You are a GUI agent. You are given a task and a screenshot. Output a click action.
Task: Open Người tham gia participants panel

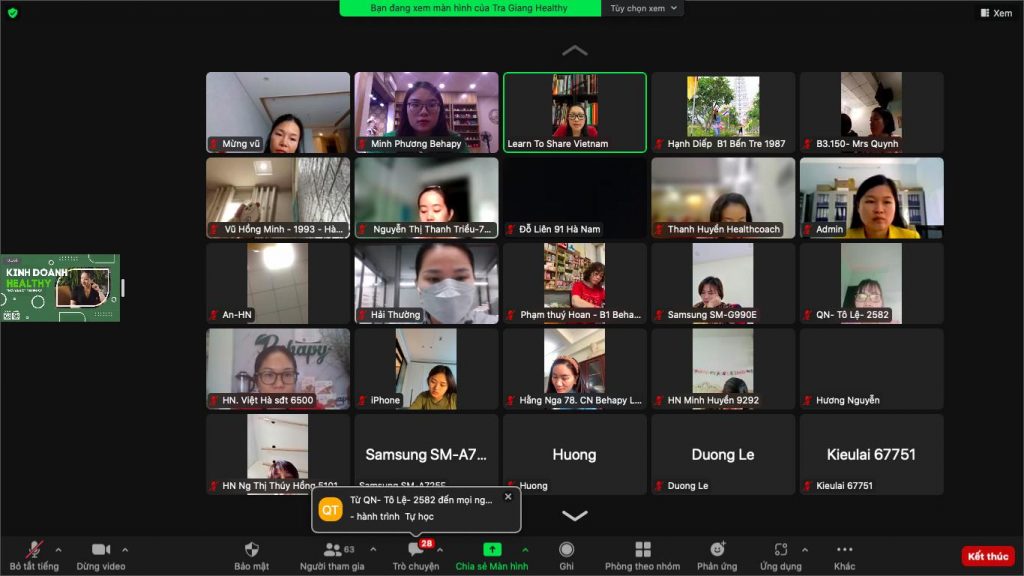332,549
